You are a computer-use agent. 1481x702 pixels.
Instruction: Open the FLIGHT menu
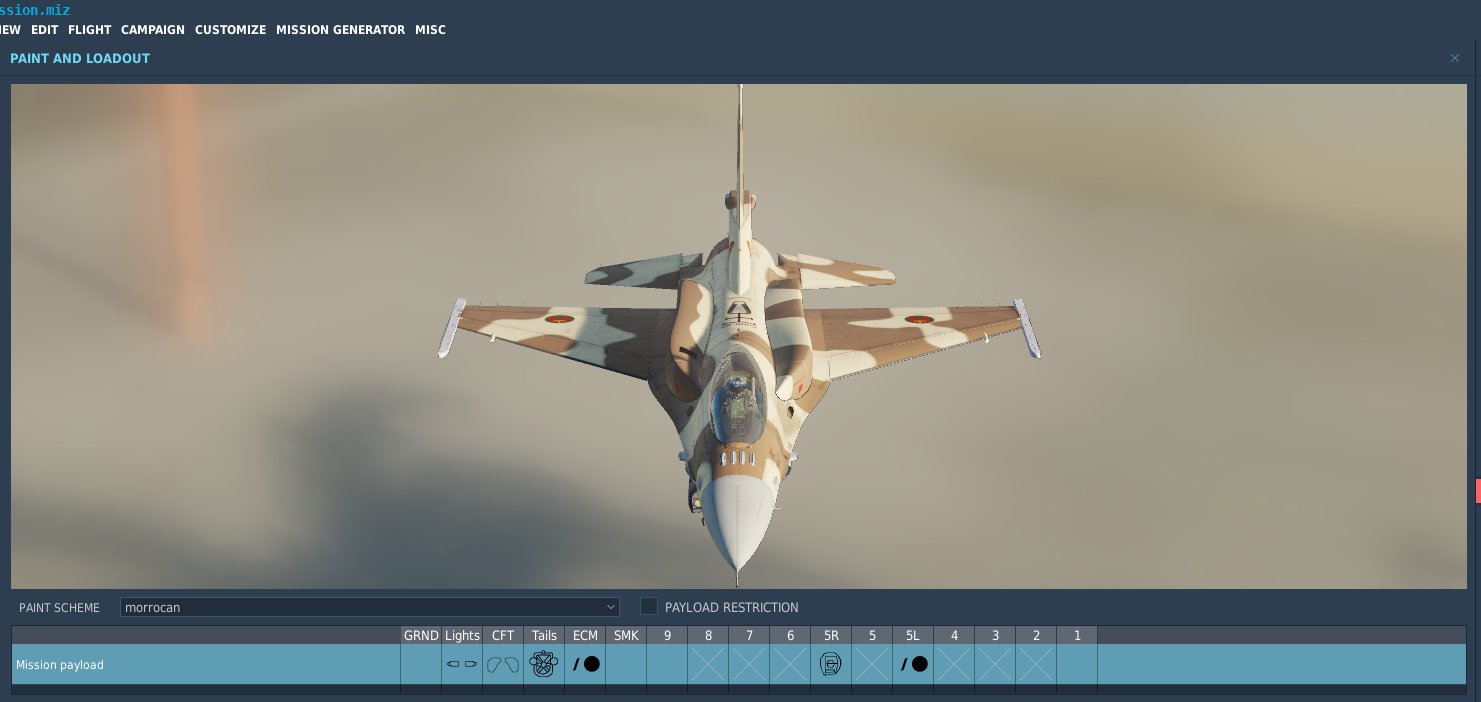tap(89, 30)
